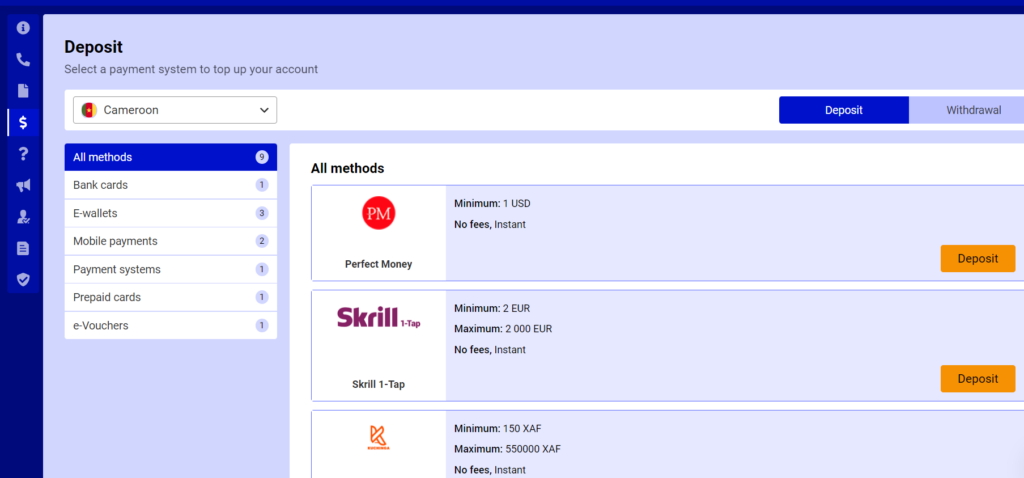Click the info icon in sidebar

23,28
